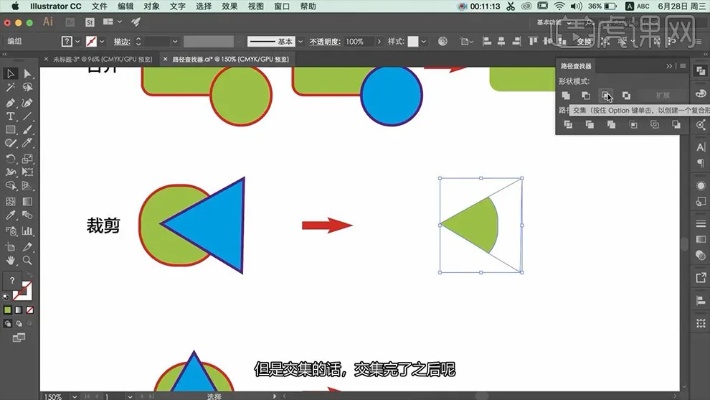Set fill mode to None
Viewport: 710px width, 400px height.
click(x=30, y=310)
